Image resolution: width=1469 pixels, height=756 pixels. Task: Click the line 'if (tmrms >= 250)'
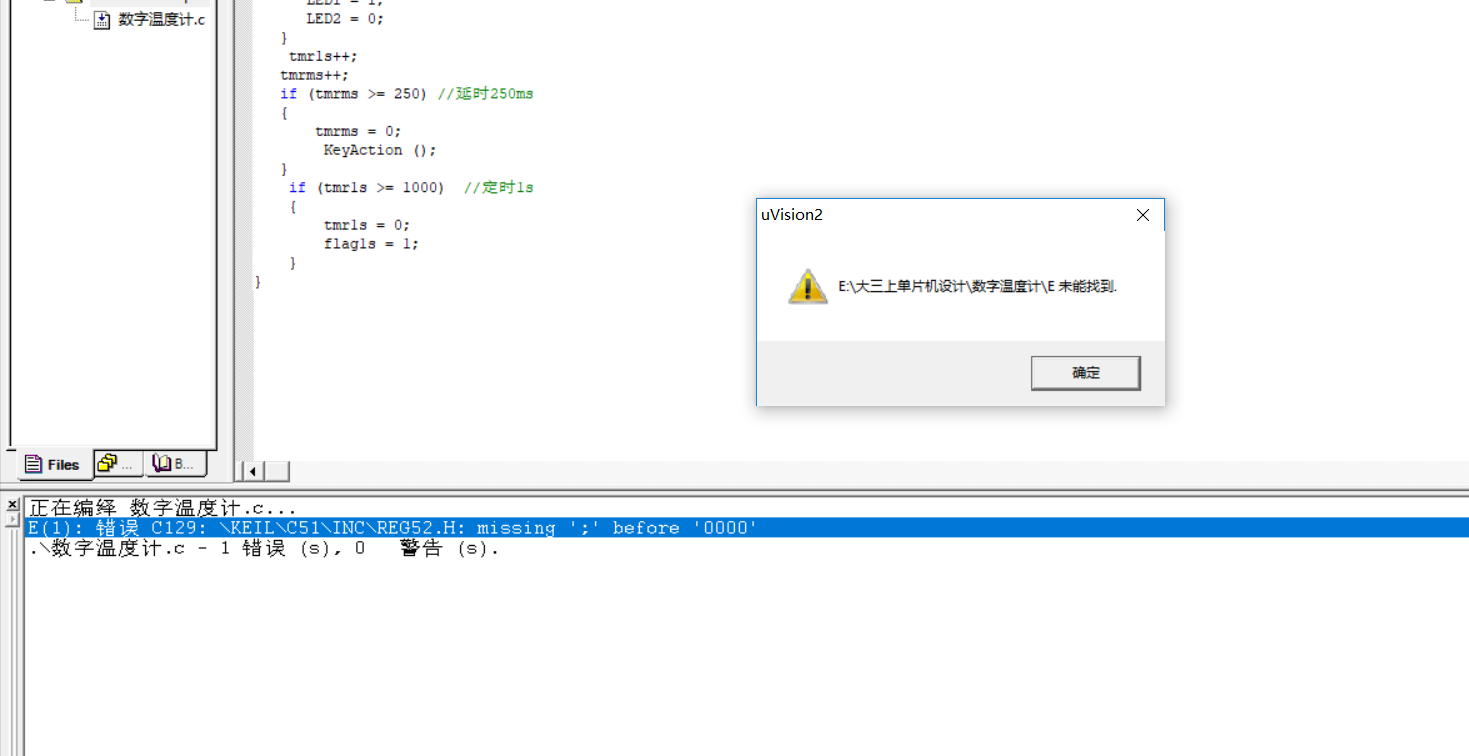tap(354, 94)
